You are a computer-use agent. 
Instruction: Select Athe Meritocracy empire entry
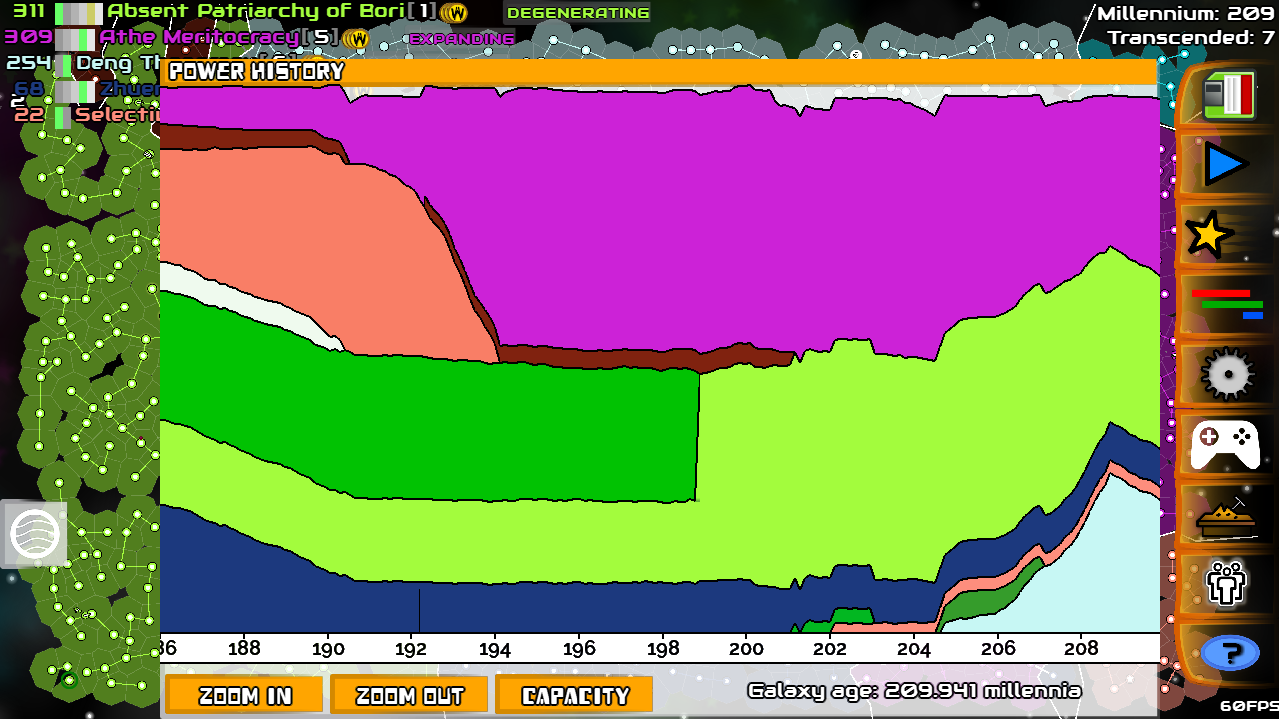point(200,38)
